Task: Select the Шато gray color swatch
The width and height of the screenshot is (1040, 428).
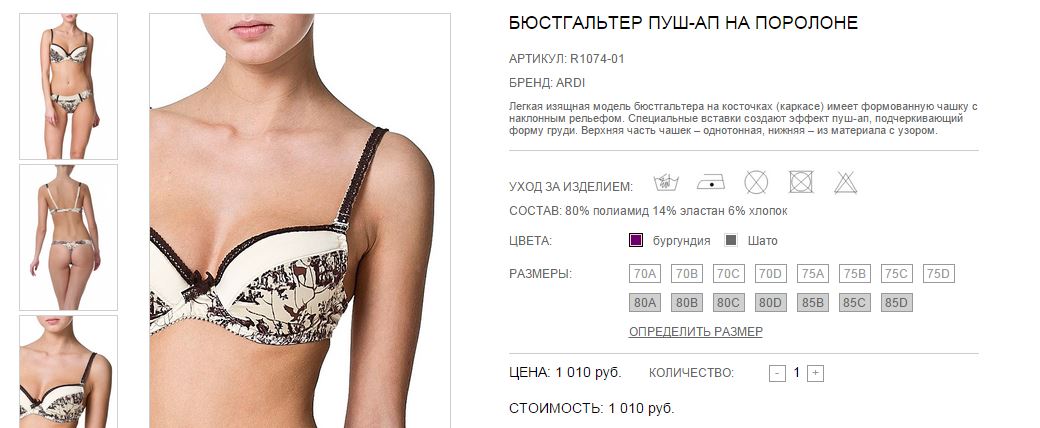Action: [x=731, y=240]
